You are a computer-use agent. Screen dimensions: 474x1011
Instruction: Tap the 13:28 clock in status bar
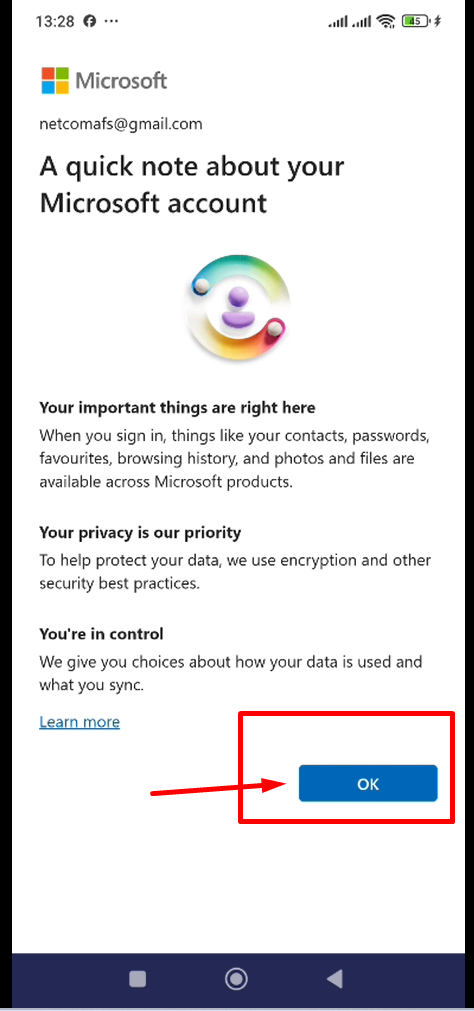pos(56,21)
